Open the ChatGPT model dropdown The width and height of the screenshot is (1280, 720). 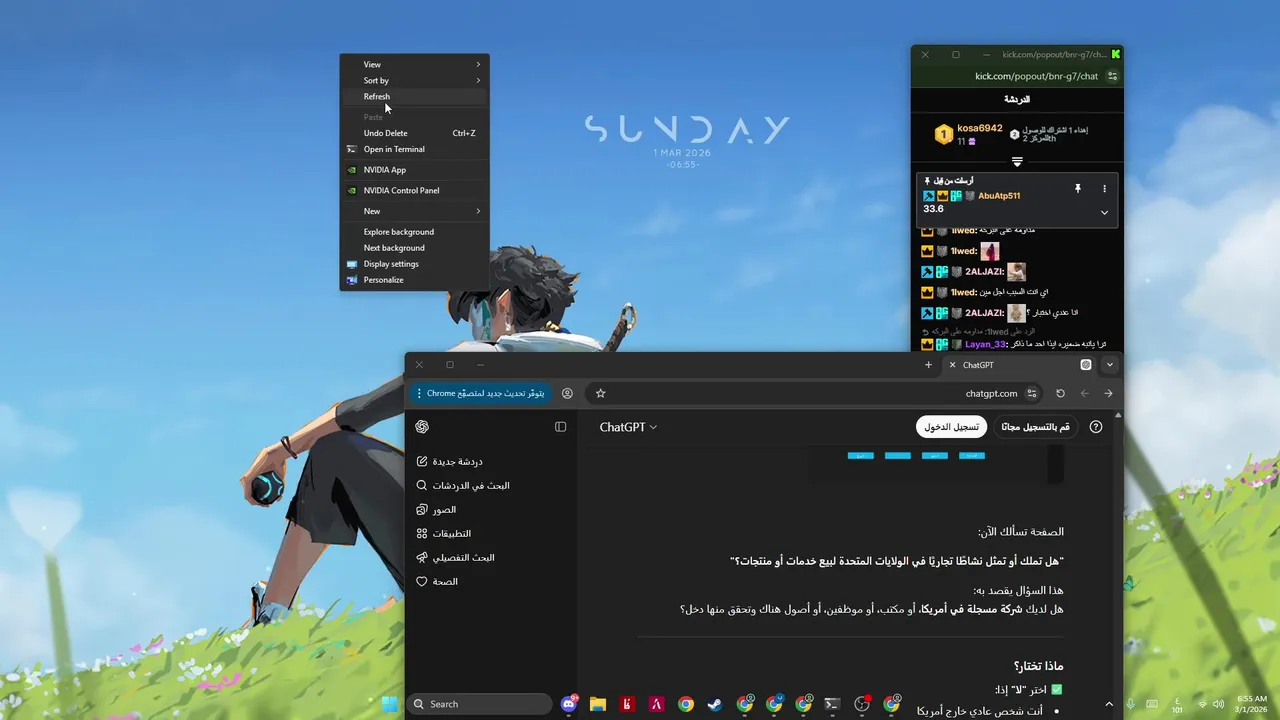628,427
